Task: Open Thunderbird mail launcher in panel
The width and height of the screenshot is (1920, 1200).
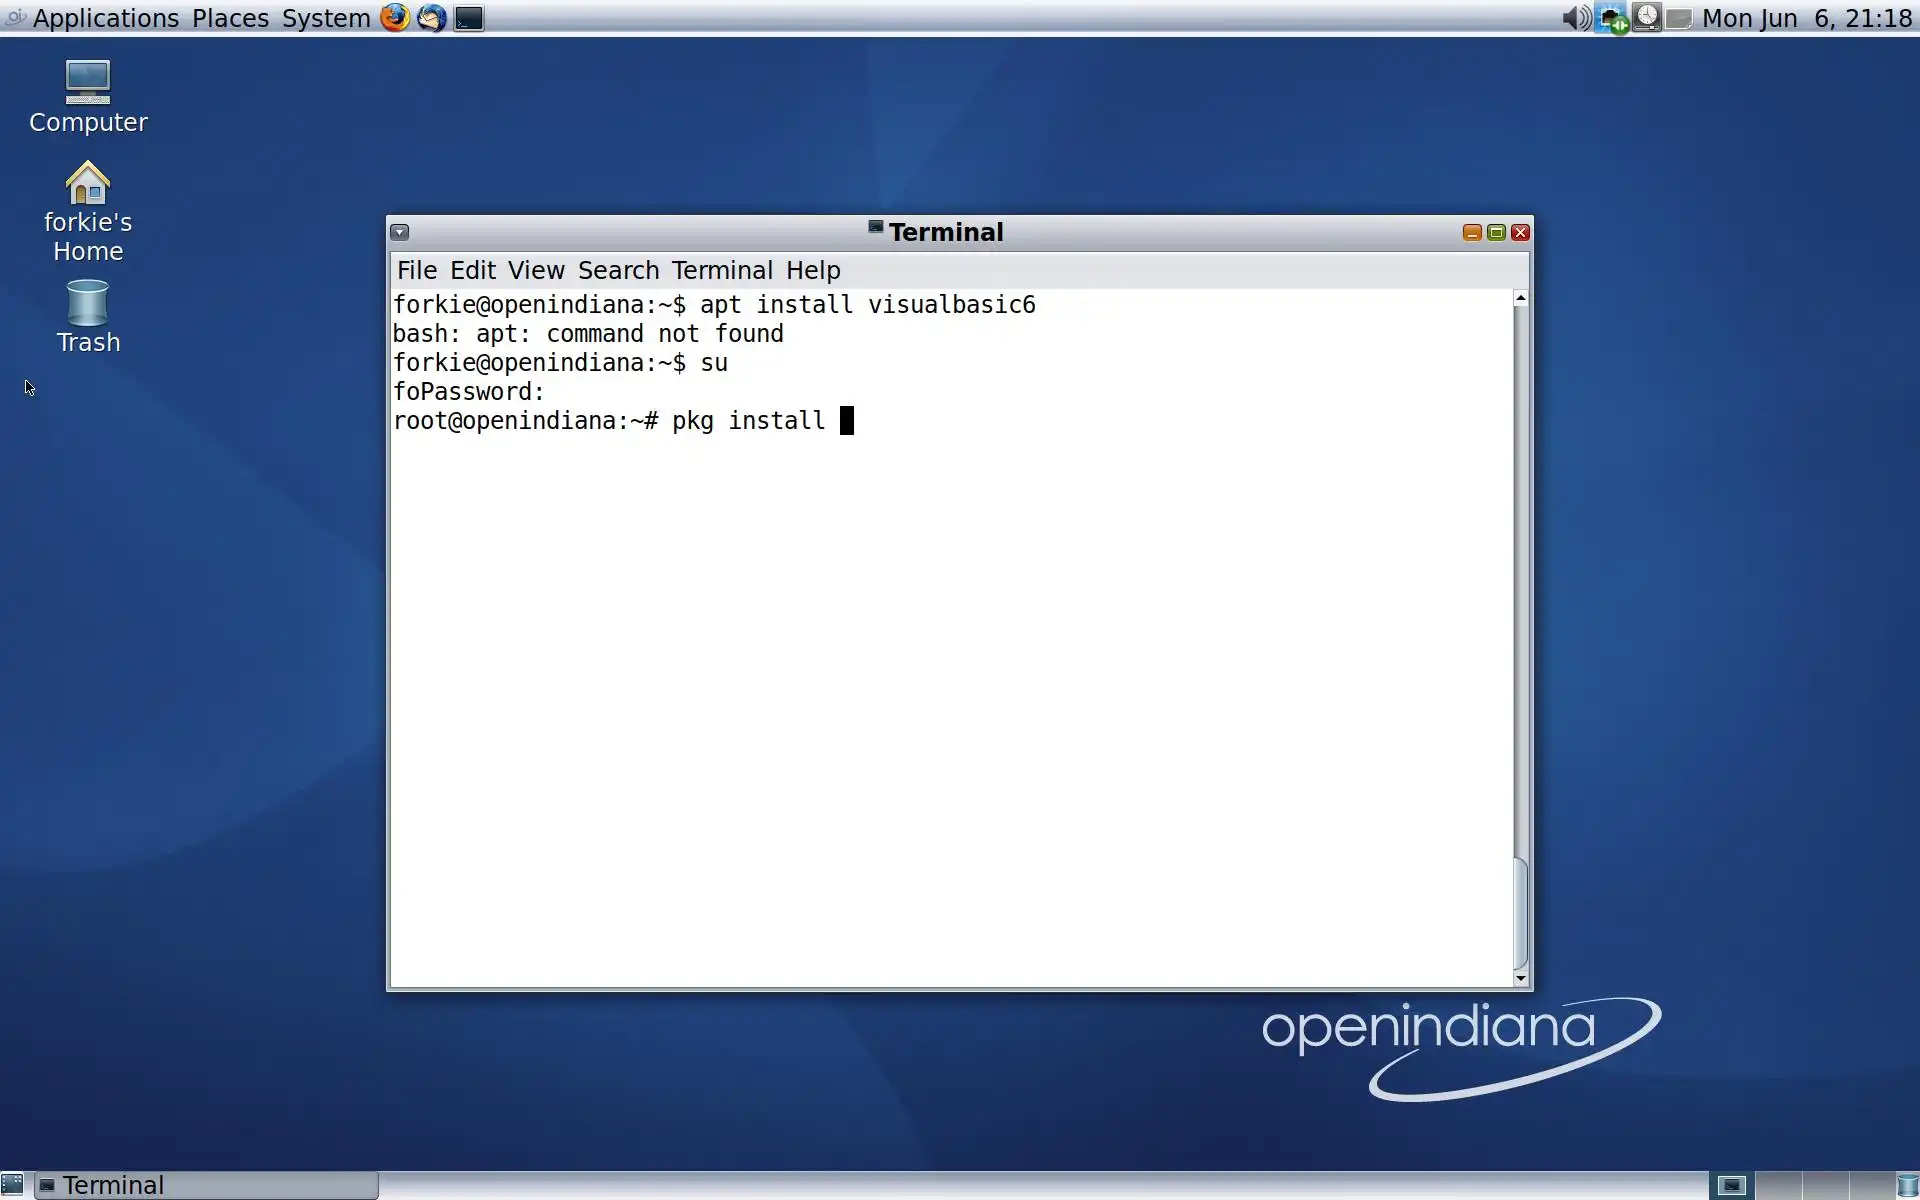Action: coord(432,18)
